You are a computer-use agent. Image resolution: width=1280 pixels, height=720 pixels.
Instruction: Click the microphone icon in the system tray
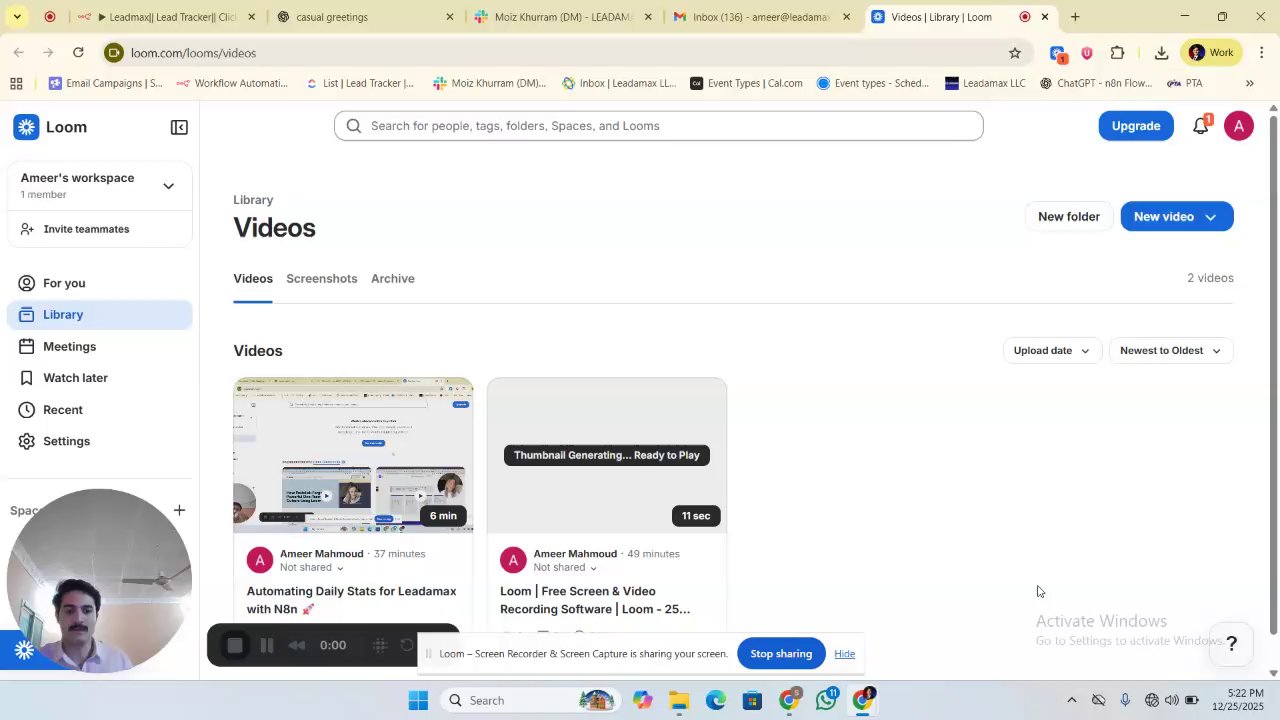[x=1125, y=701]
